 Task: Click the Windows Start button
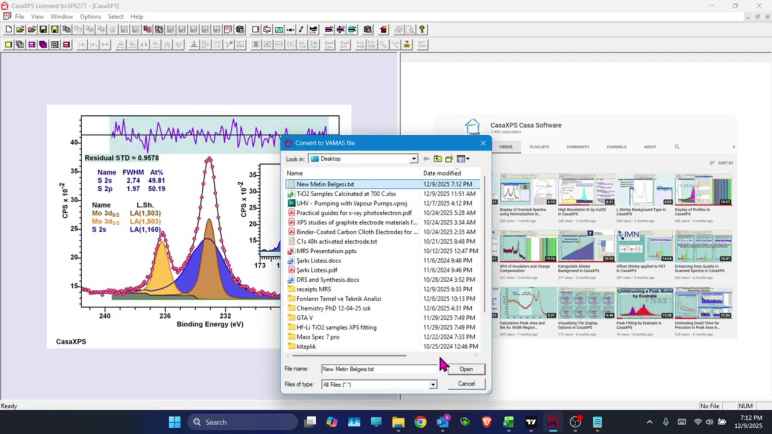tap(175, 422)
